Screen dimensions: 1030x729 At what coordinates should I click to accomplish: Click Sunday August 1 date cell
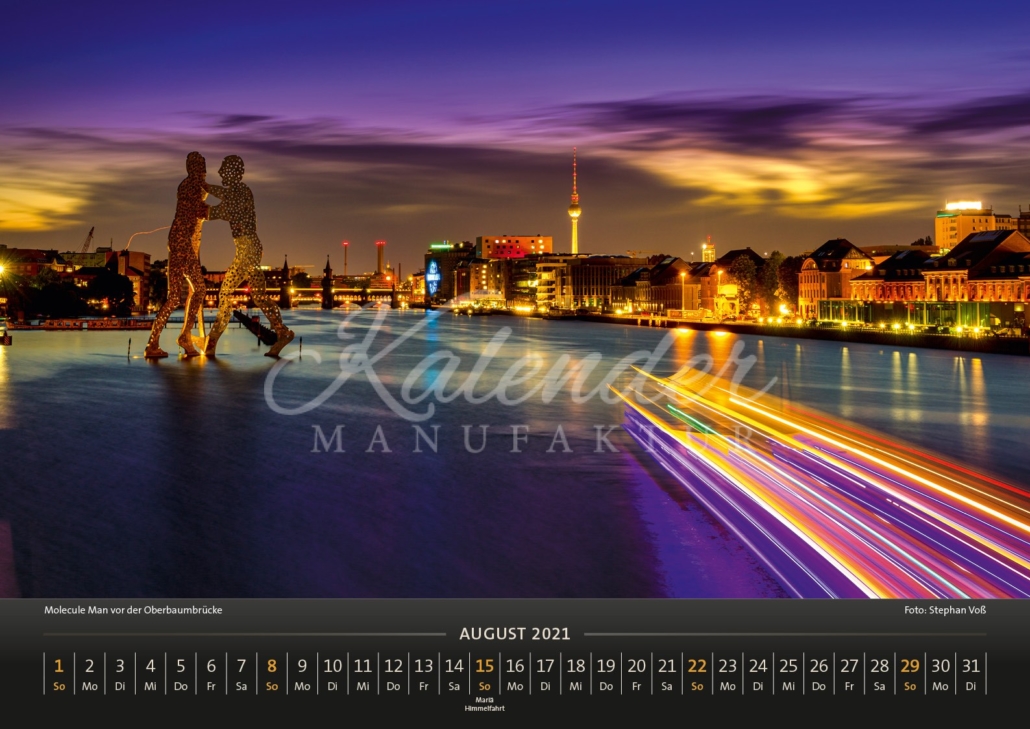point(59,674)
